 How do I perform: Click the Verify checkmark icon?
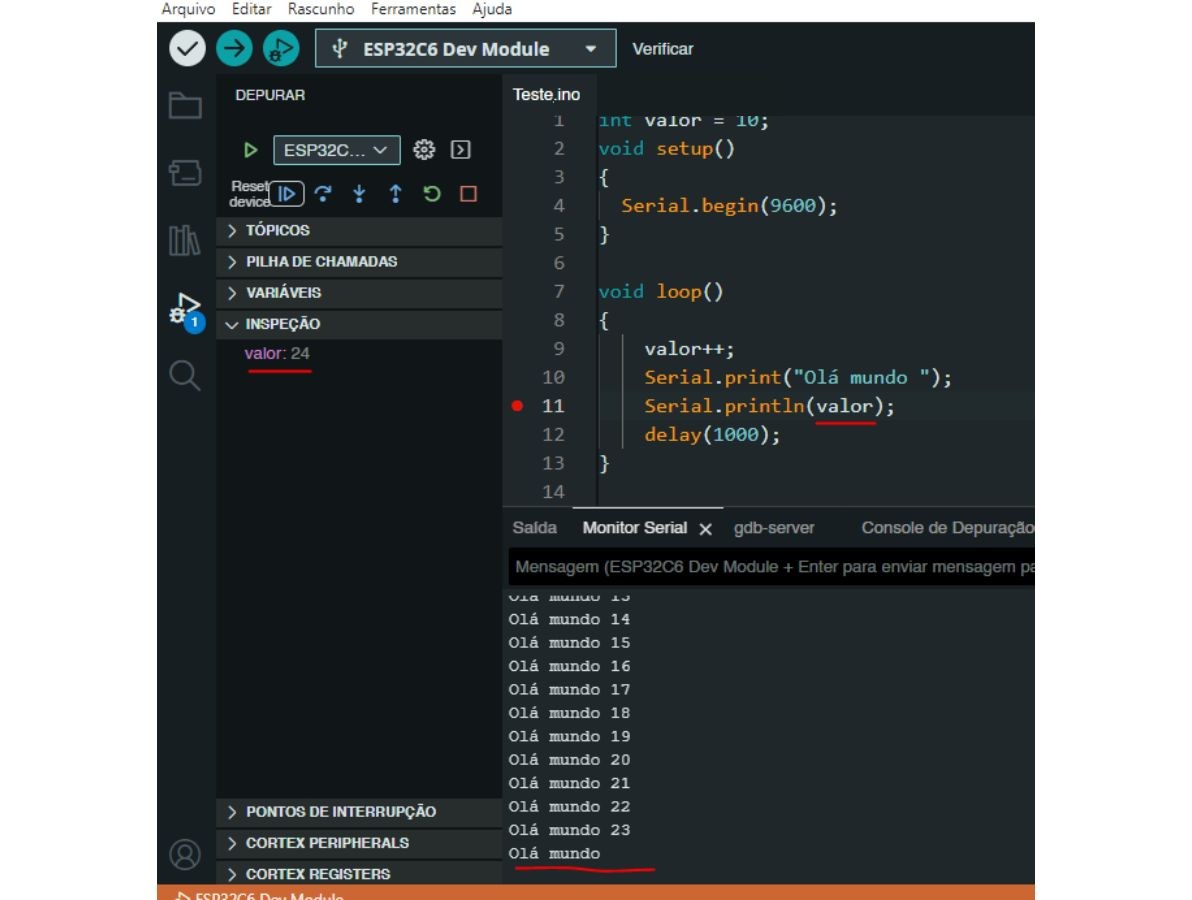click(187, 48)
